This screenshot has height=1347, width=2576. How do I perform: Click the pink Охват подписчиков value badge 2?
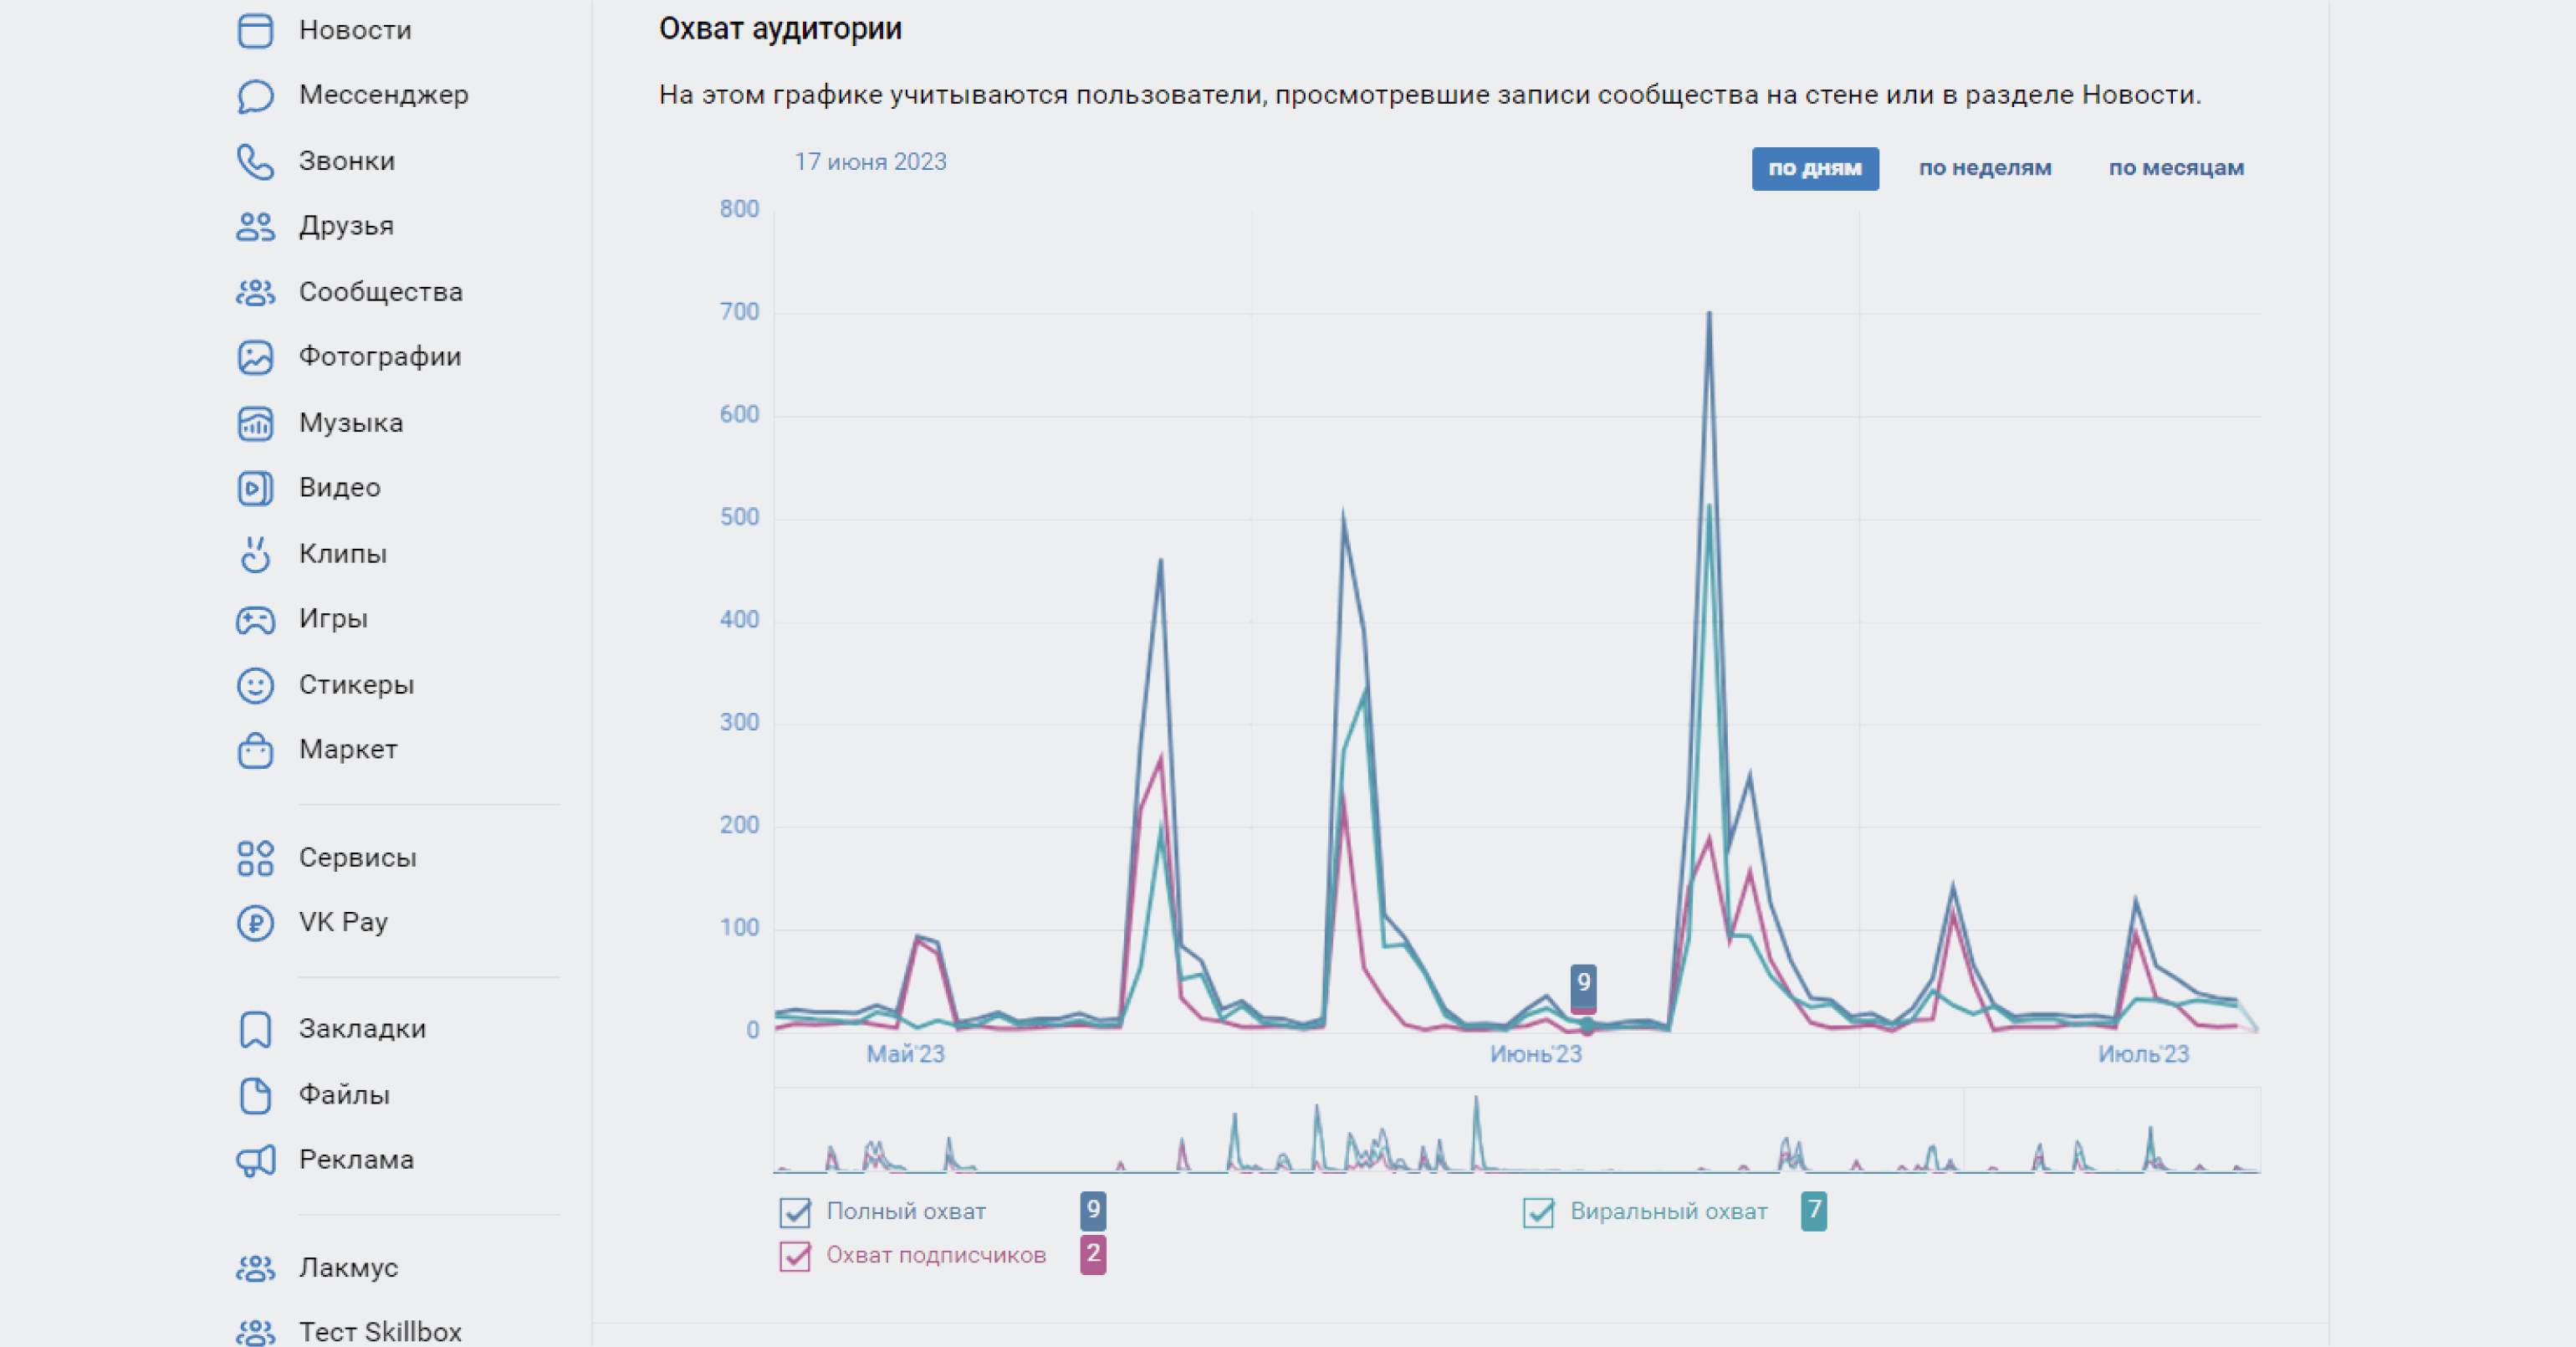point(1093,1255)
